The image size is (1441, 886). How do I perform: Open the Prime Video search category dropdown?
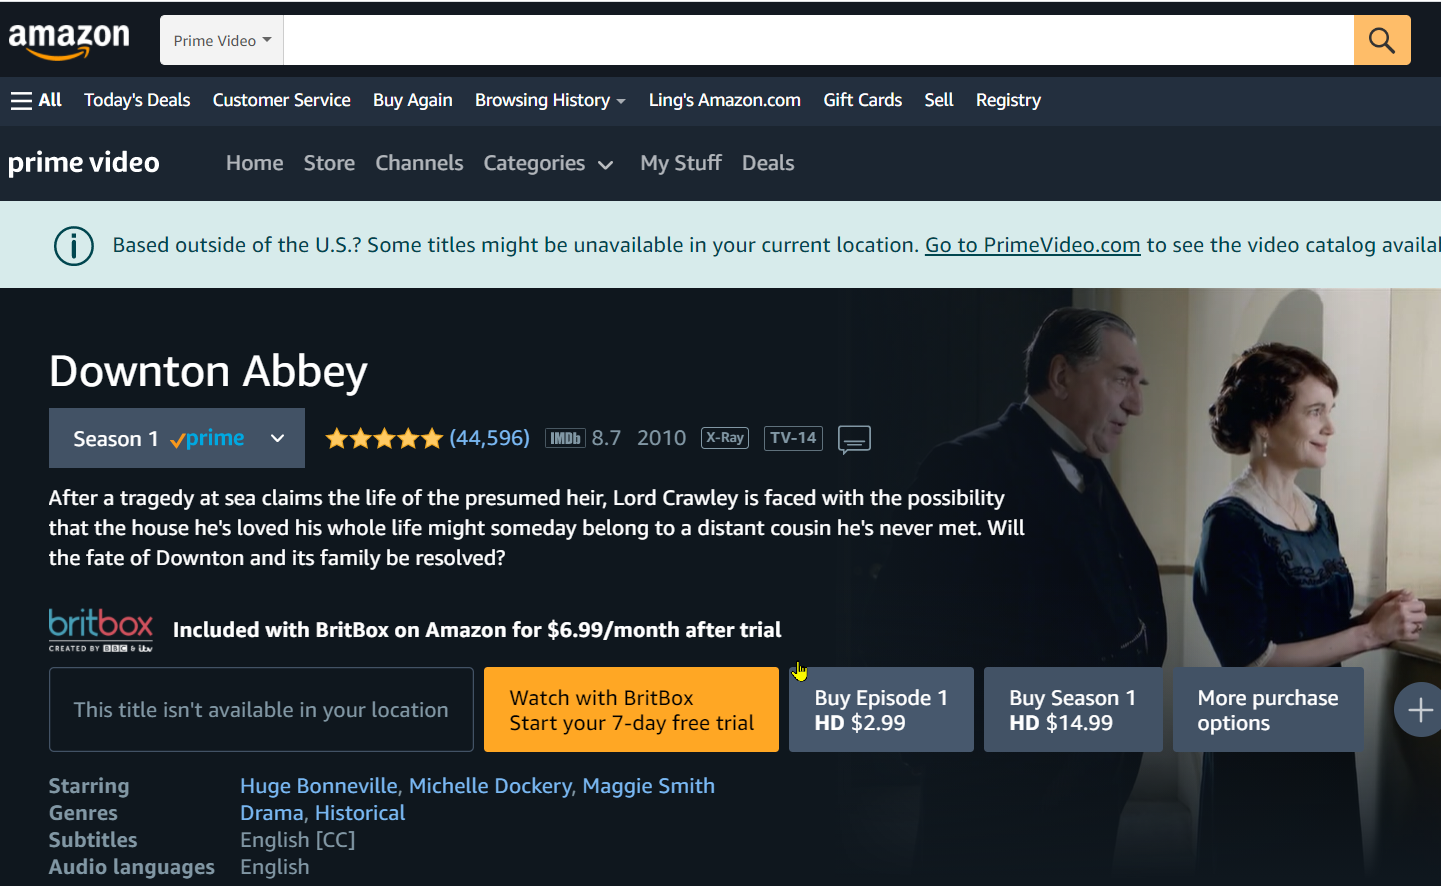tap(222, 40)
